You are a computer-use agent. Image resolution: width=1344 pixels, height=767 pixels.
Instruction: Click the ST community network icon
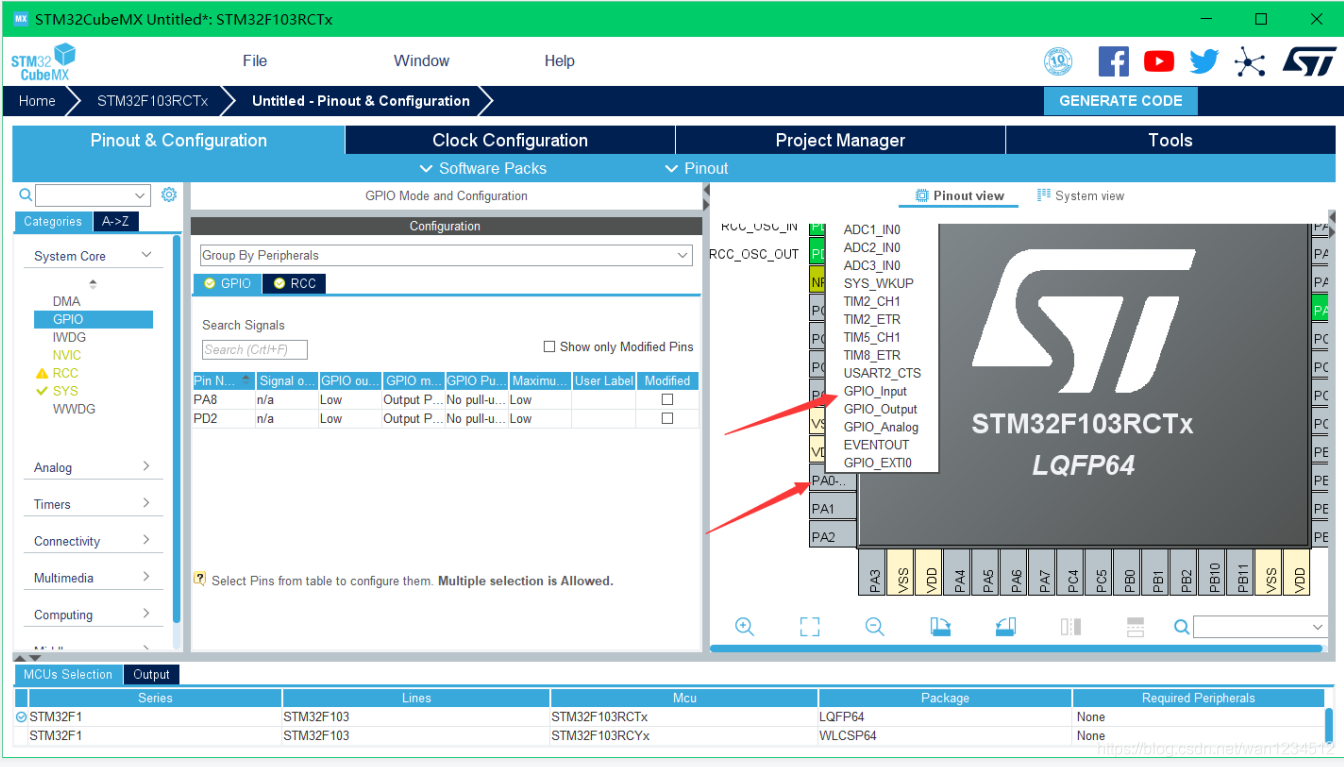(x=1249, y=62)
